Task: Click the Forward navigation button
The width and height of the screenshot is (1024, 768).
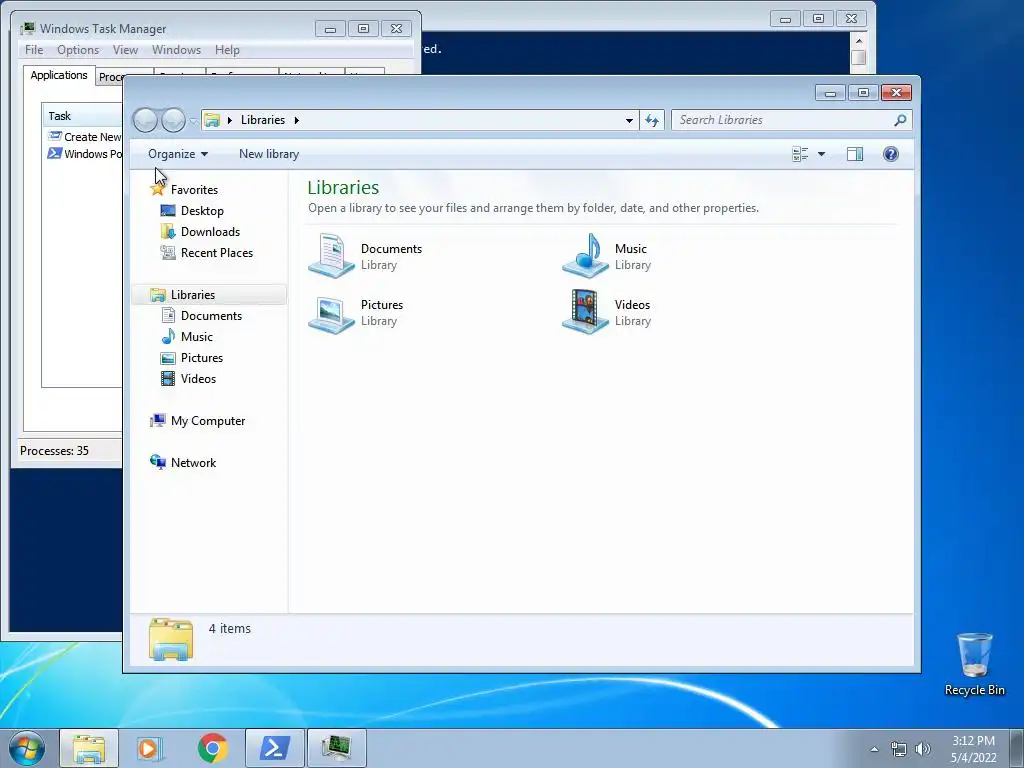Action: pyautogui.click(x=173, y=120)
